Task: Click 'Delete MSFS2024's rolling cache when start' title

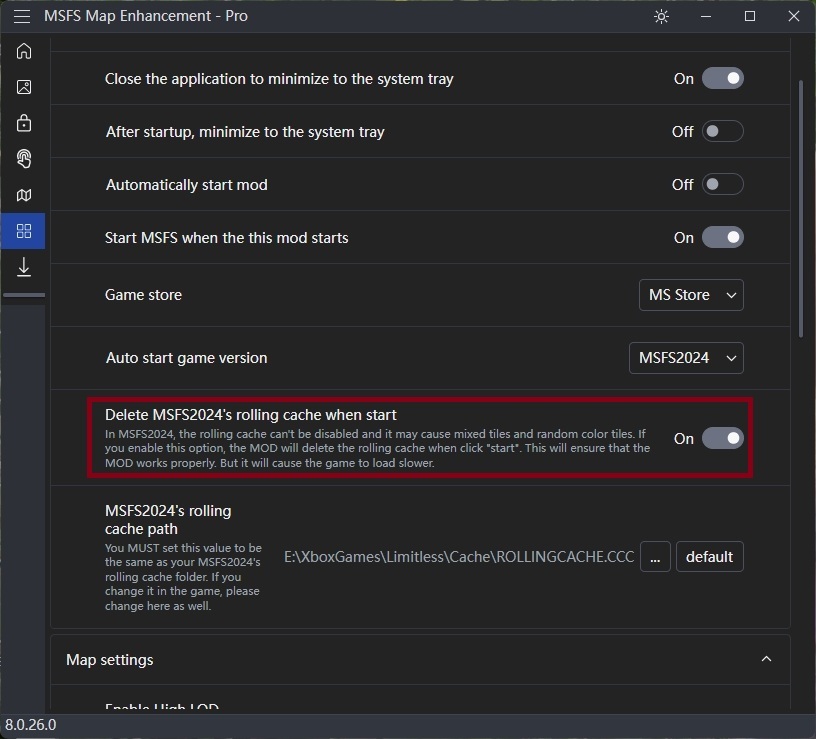Action: [250, 415]
